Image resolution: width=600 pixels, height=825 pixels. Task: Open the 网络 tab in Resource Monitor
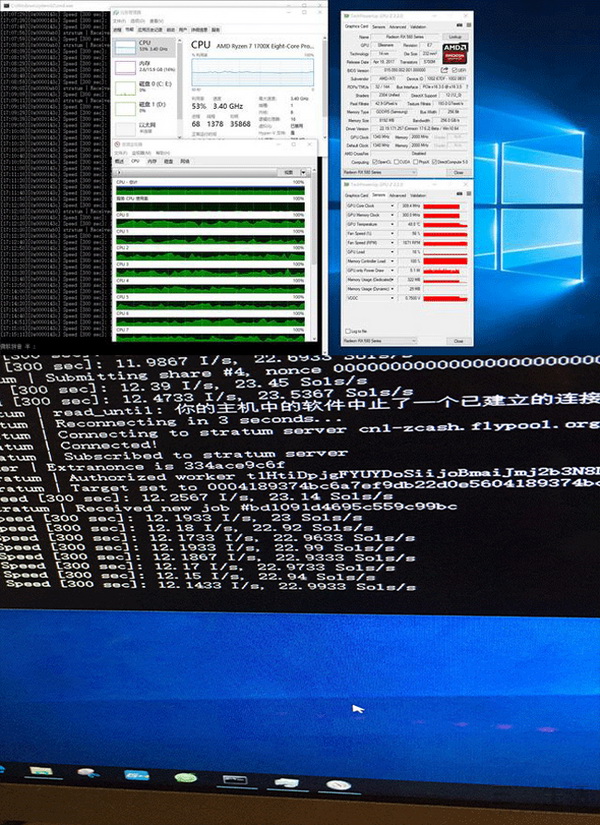pyautogui.click(x=185, y=161)
